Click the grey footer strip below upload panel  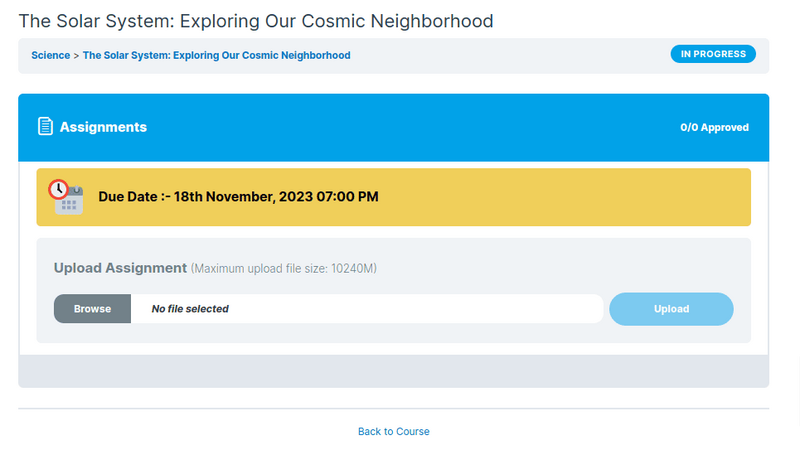point(393,370)
